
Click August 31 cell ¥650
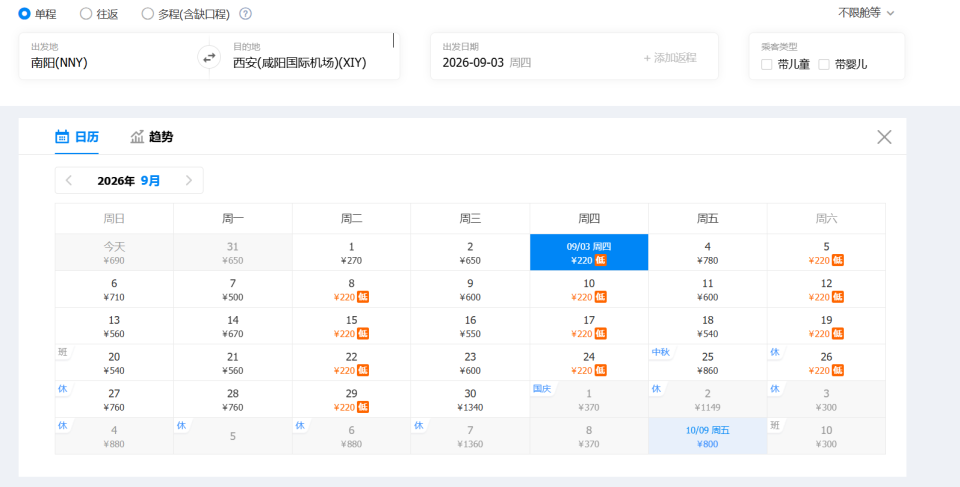pos(233,252)
